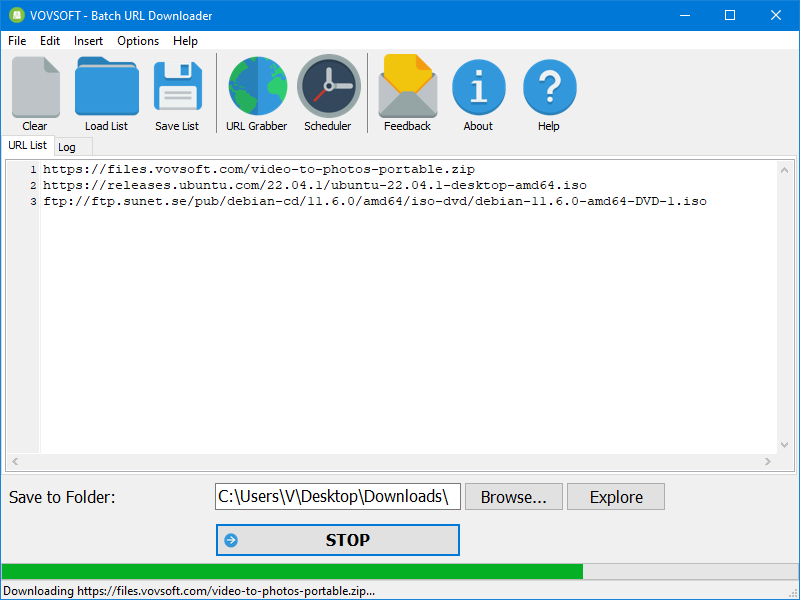Screen dimensions: 800x600
Task: Select the Save List icon
Action: (177, 90)
